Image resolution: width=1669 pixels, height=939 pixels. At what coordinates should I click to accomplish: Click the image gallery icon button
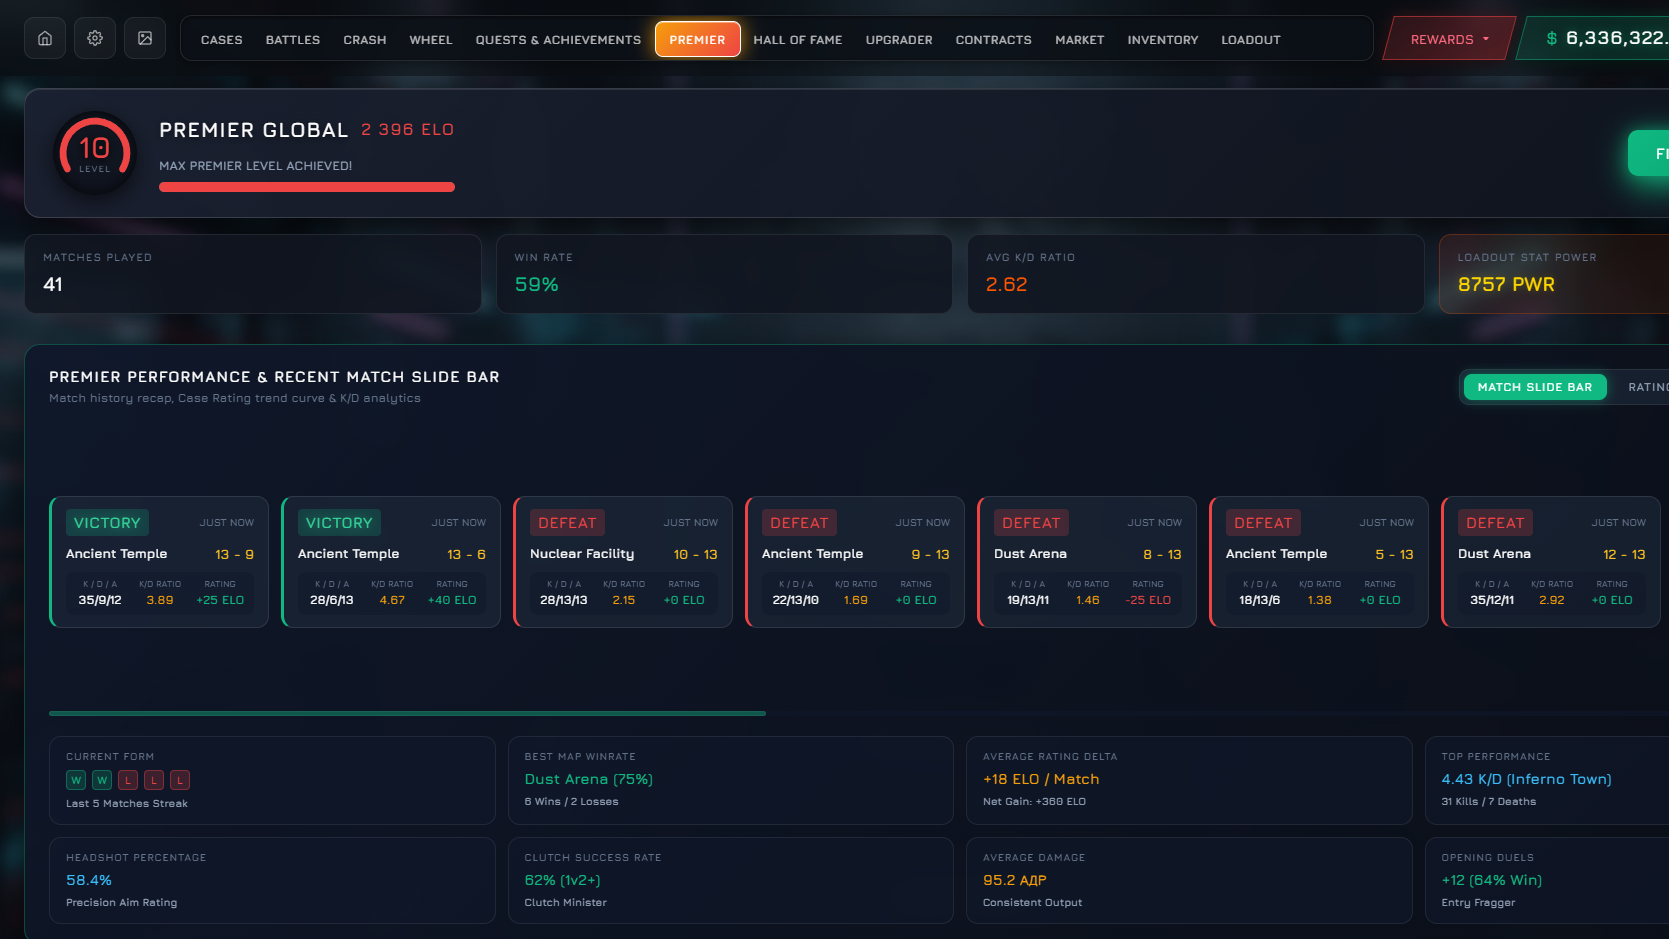[145, 38]
